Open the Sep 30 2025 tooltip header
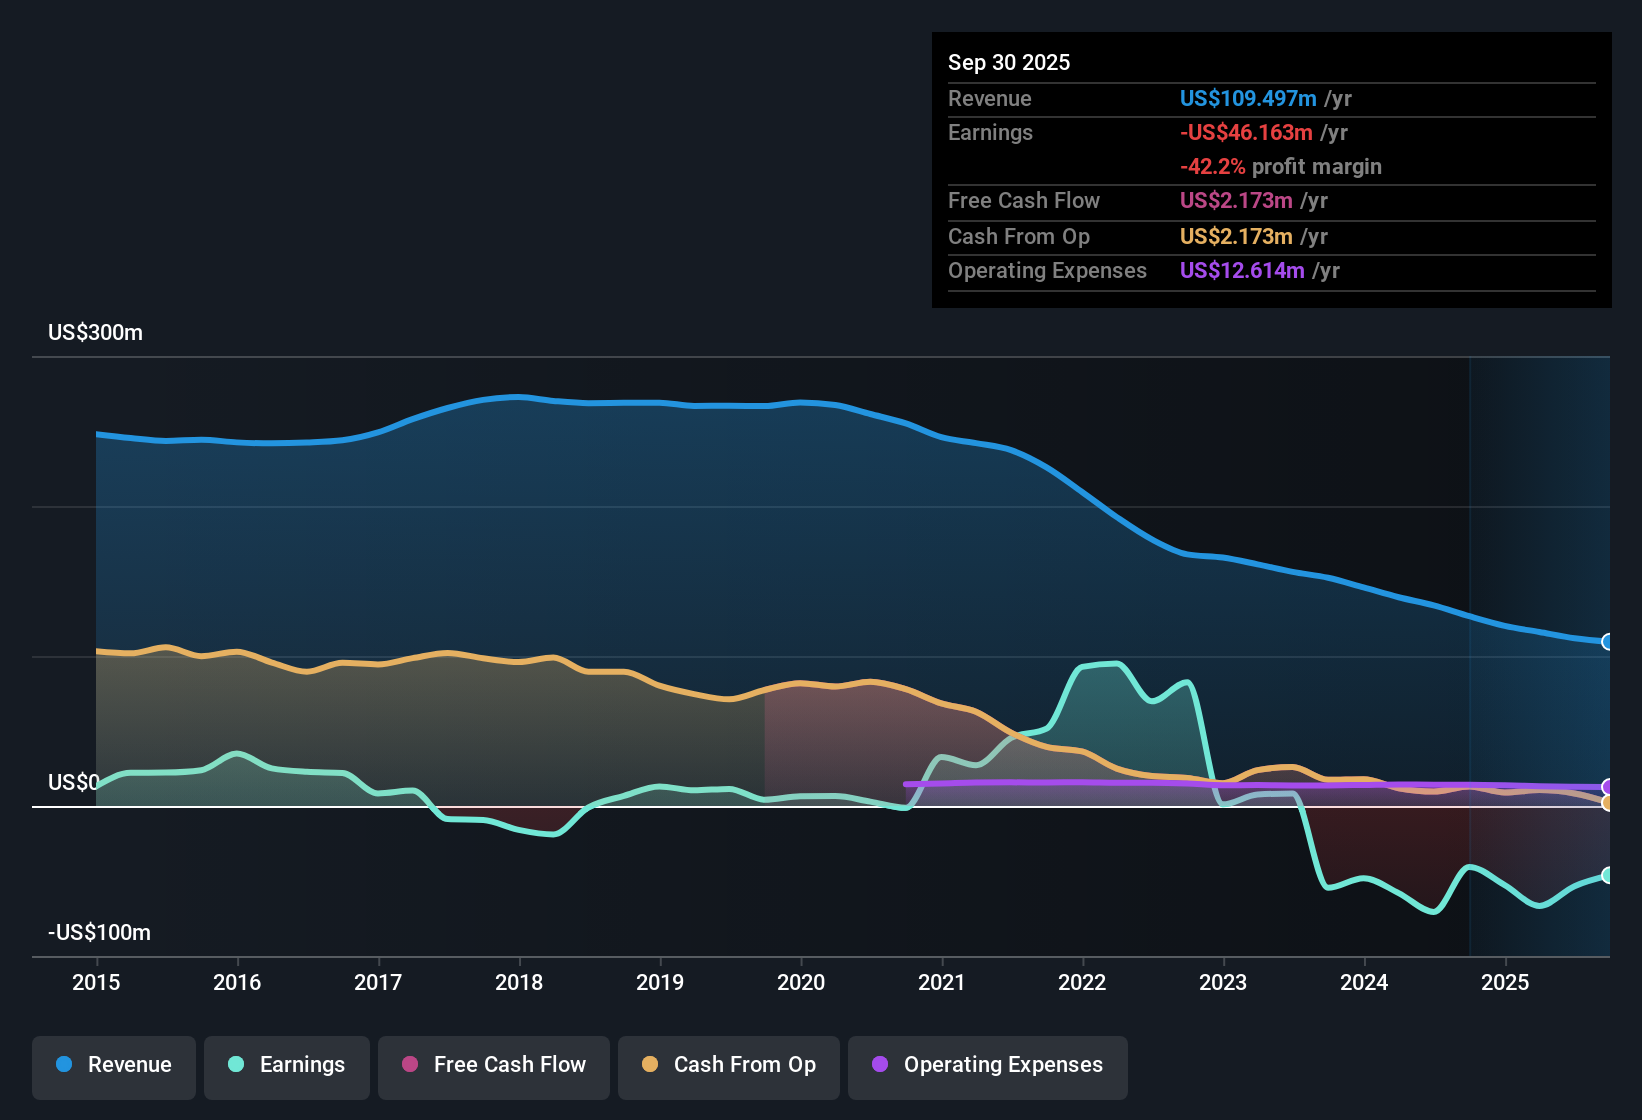This screenshot has height=1120, width=1642. click(x=1009, y=62)
